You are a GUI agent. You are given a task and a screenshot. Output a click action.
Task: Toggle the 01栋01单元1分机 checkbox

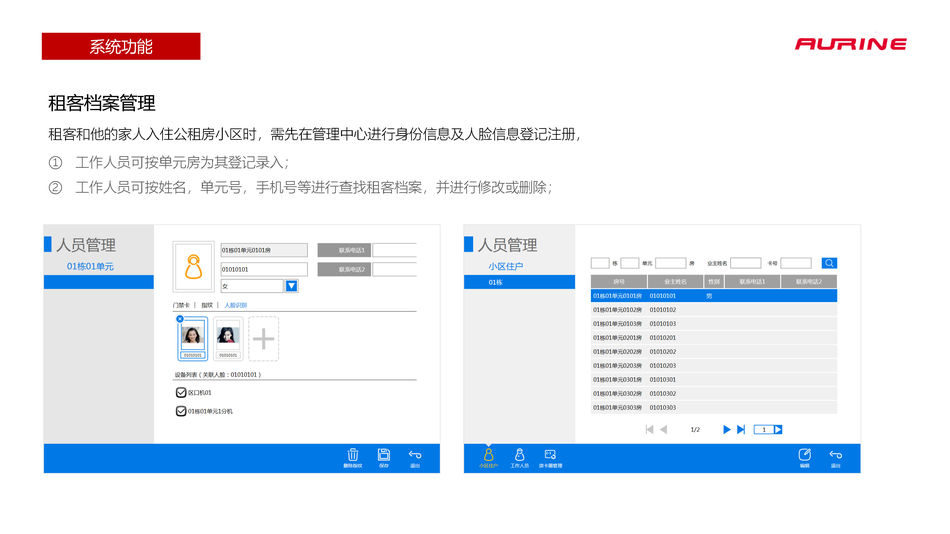(181, 411)
